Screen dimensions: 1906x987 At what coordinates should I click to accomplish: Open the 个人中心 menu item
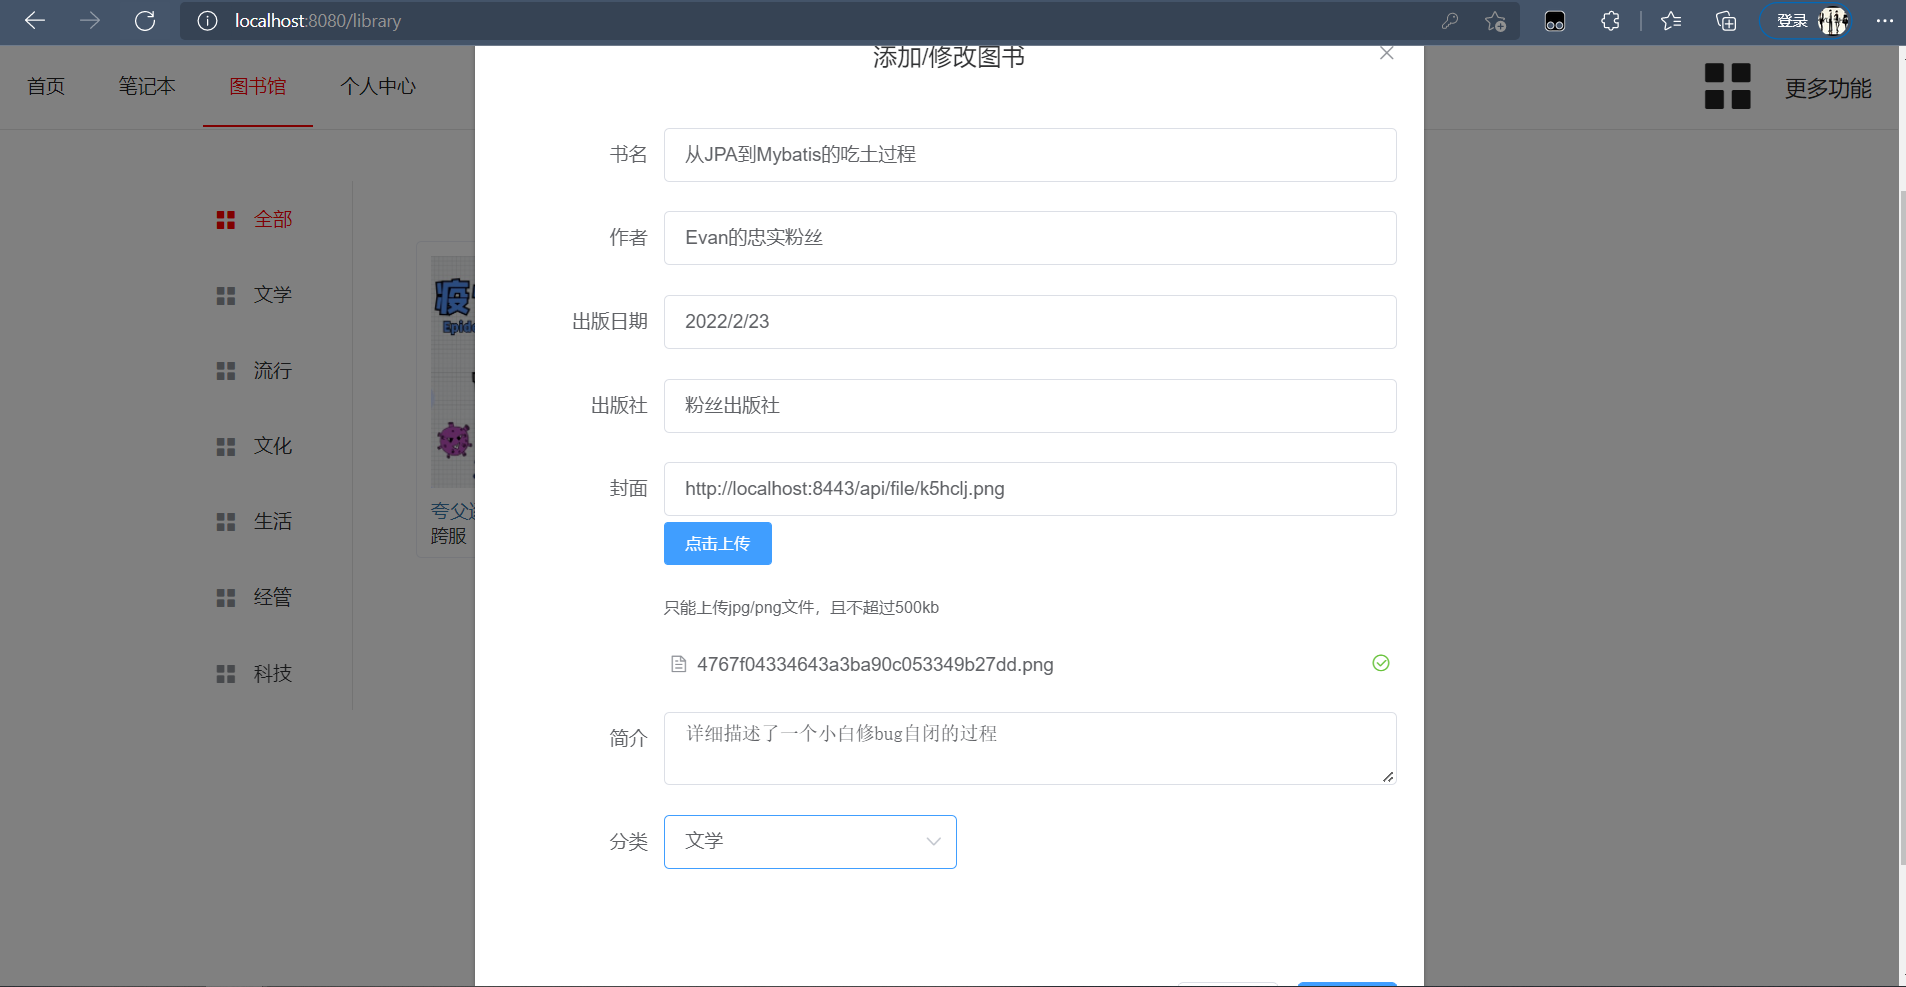pos(377,87)
